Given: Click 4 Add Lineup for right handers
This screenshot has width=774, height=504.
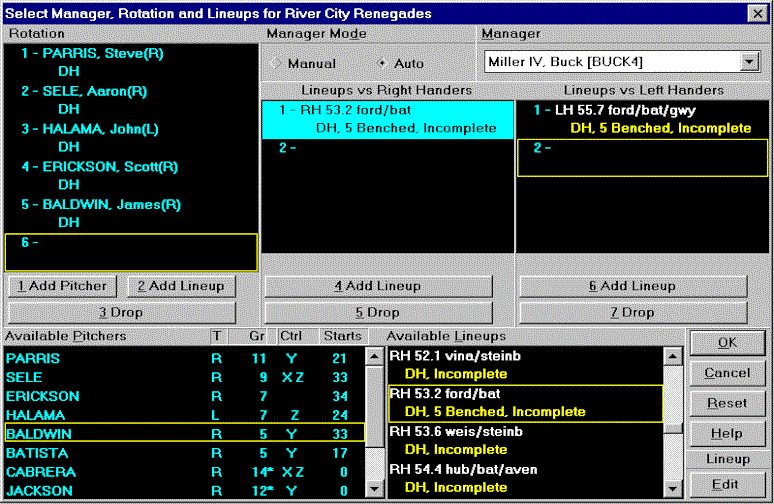Looking at the screenshot, I should click(x=377, y=286).
